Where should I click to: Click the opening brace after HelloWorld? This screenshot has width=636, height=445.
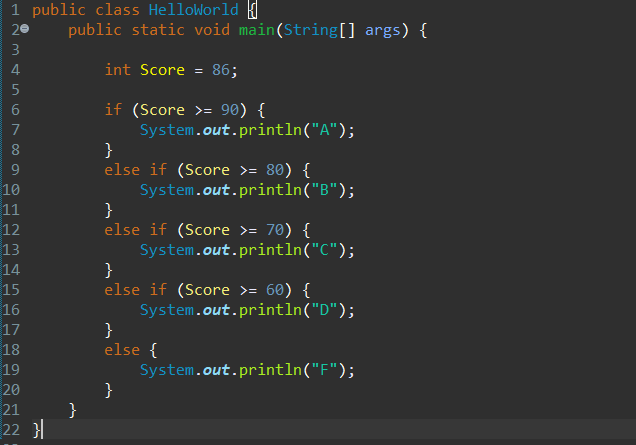pos(252,10)
